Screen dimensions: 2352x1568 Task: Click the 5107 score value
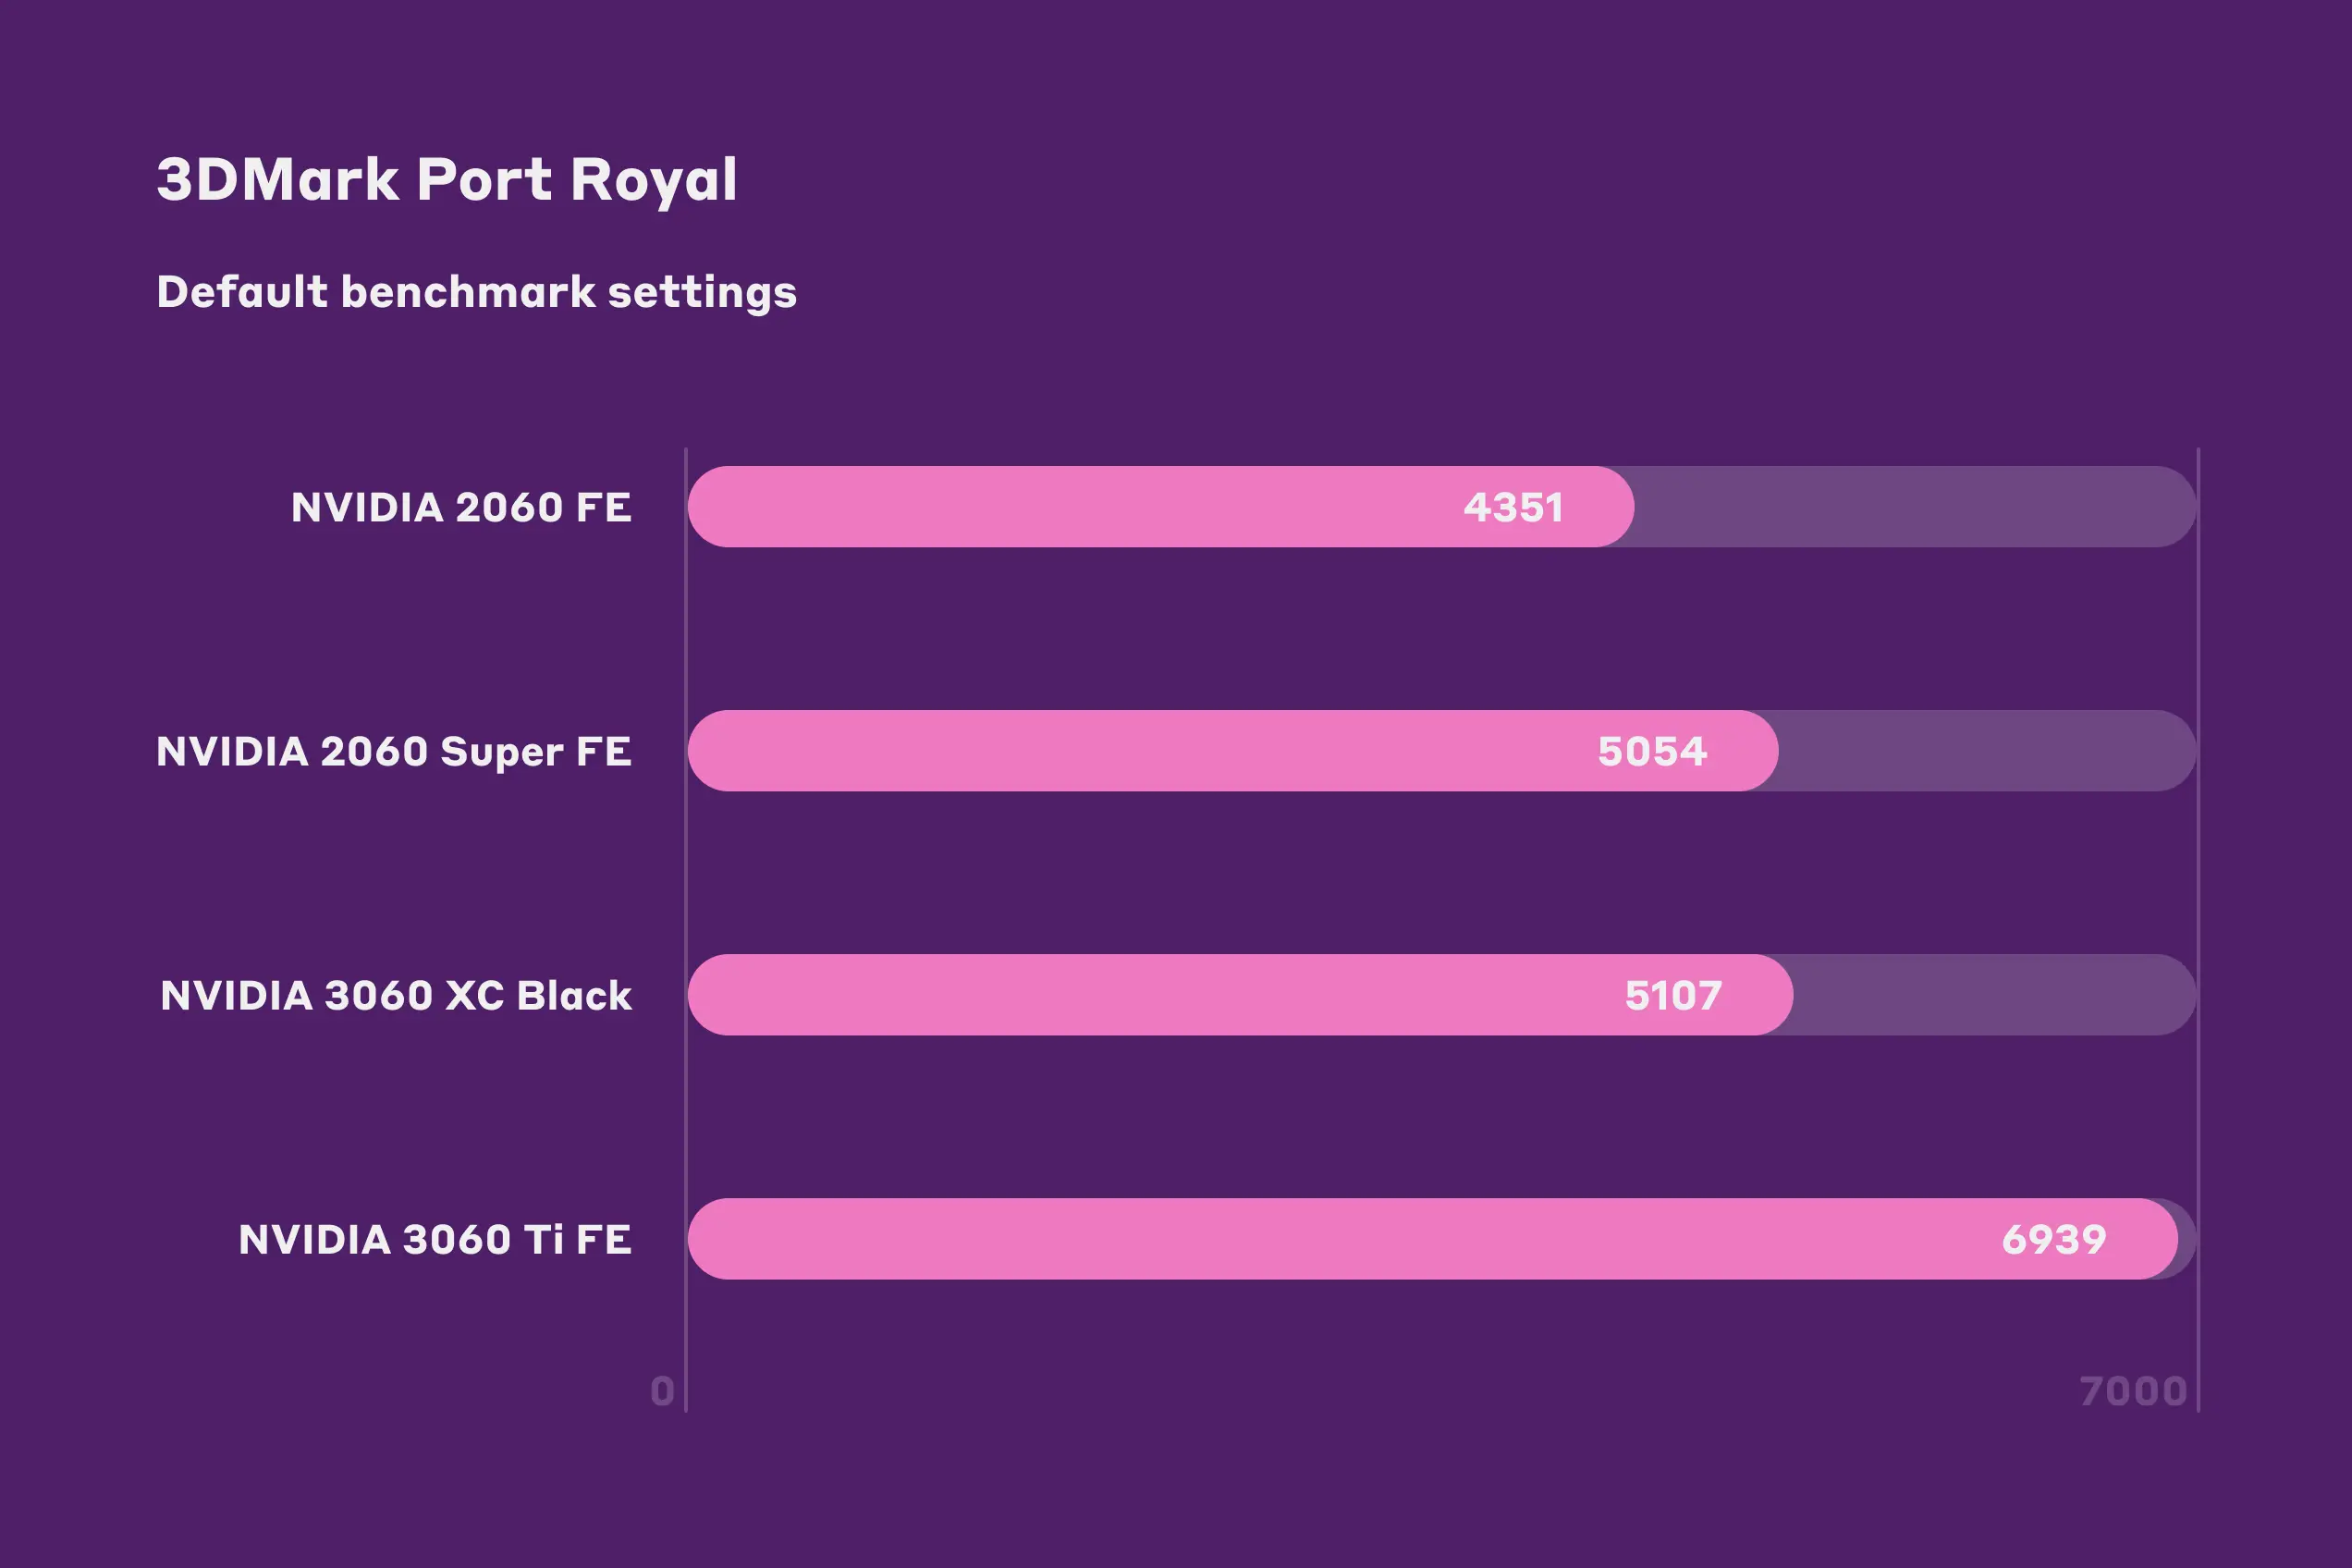pos(1673,995)
